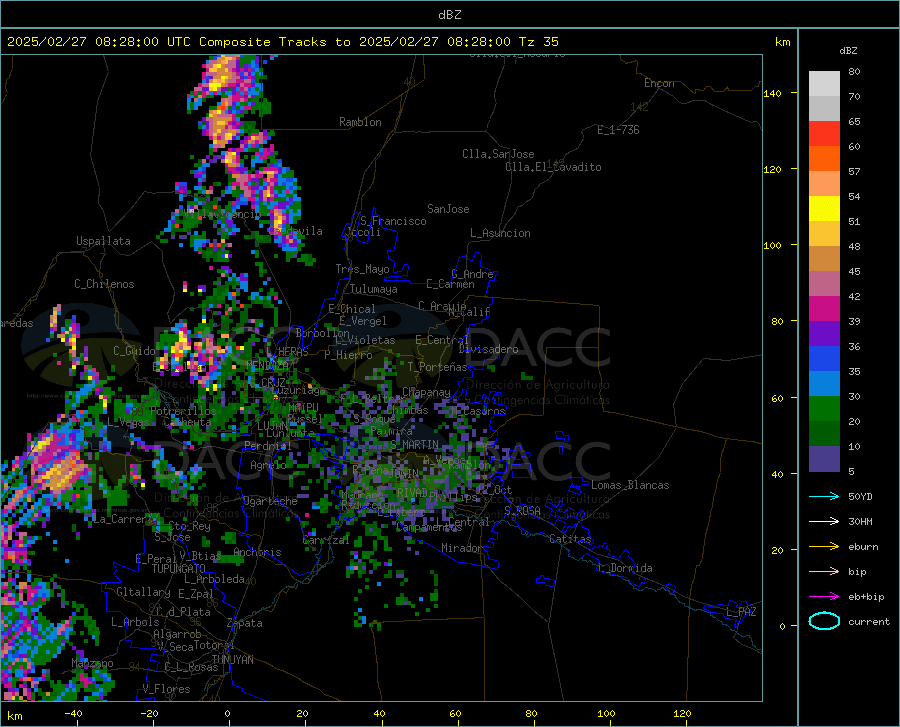900x727 pixels.
Task: Click the 'L_Dormida' map label
Action: click(x=624, y=568)
